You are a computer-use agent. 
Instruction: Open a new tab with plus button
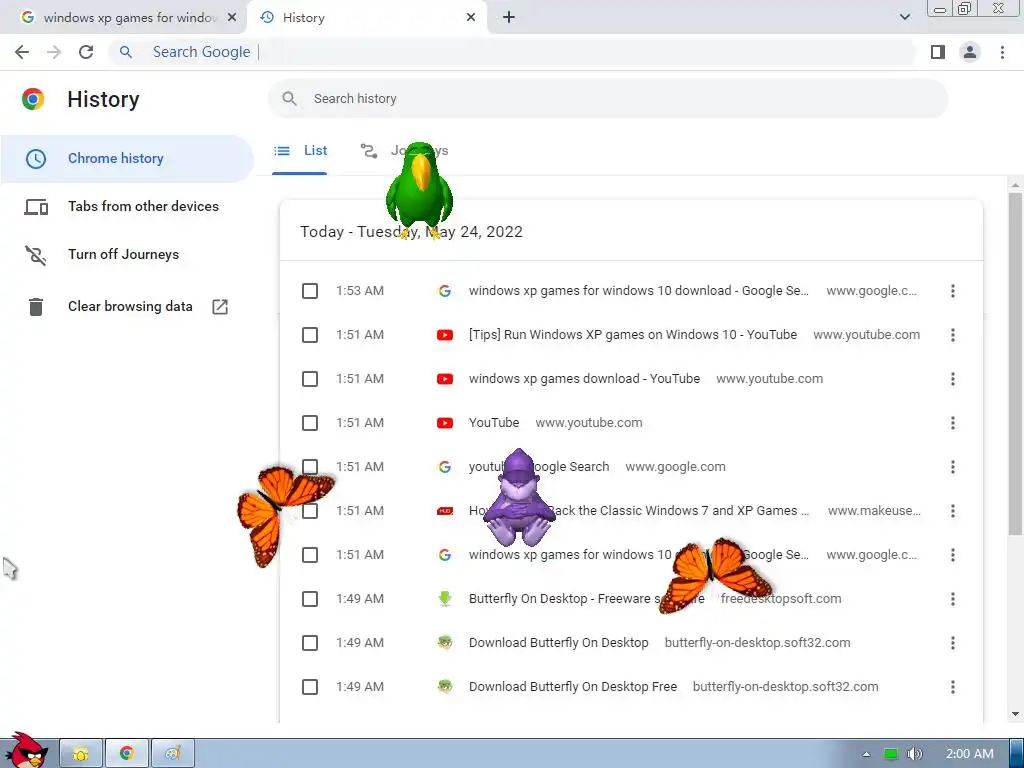pyautogui.click(x=509, y=18)
